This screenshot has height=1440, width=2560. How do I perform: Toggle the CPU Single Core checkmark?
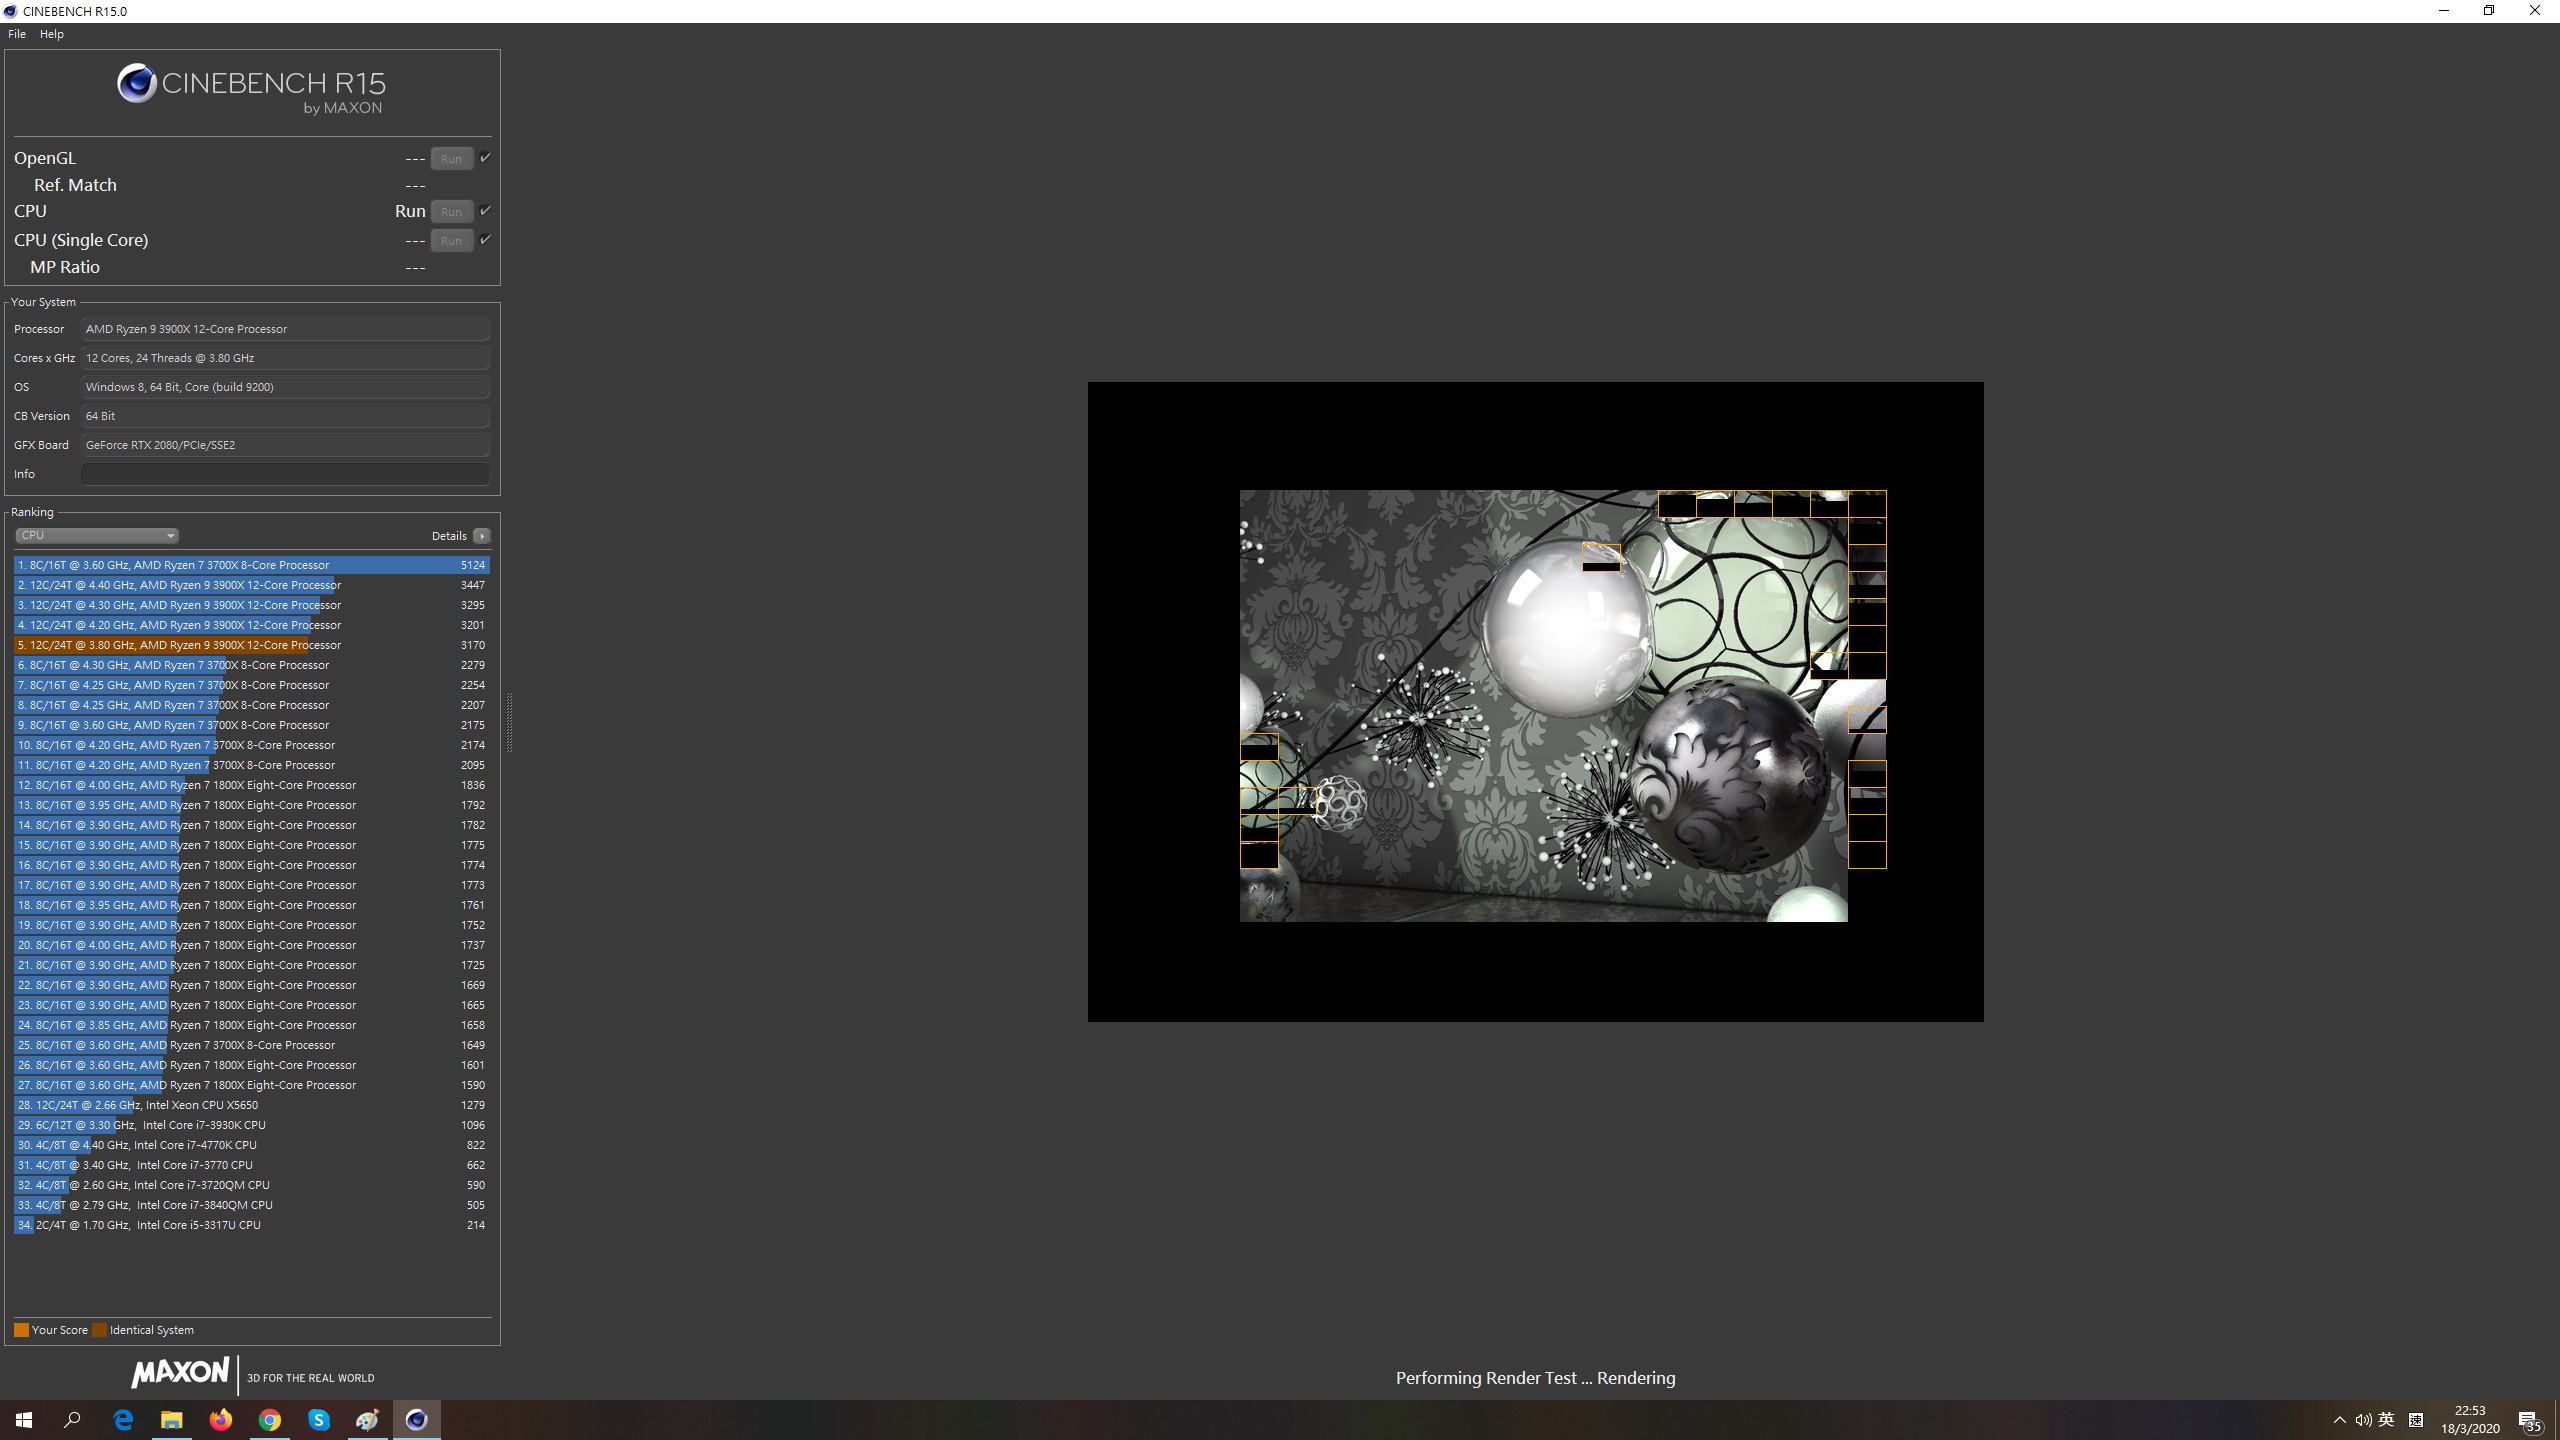click(485, 240)
